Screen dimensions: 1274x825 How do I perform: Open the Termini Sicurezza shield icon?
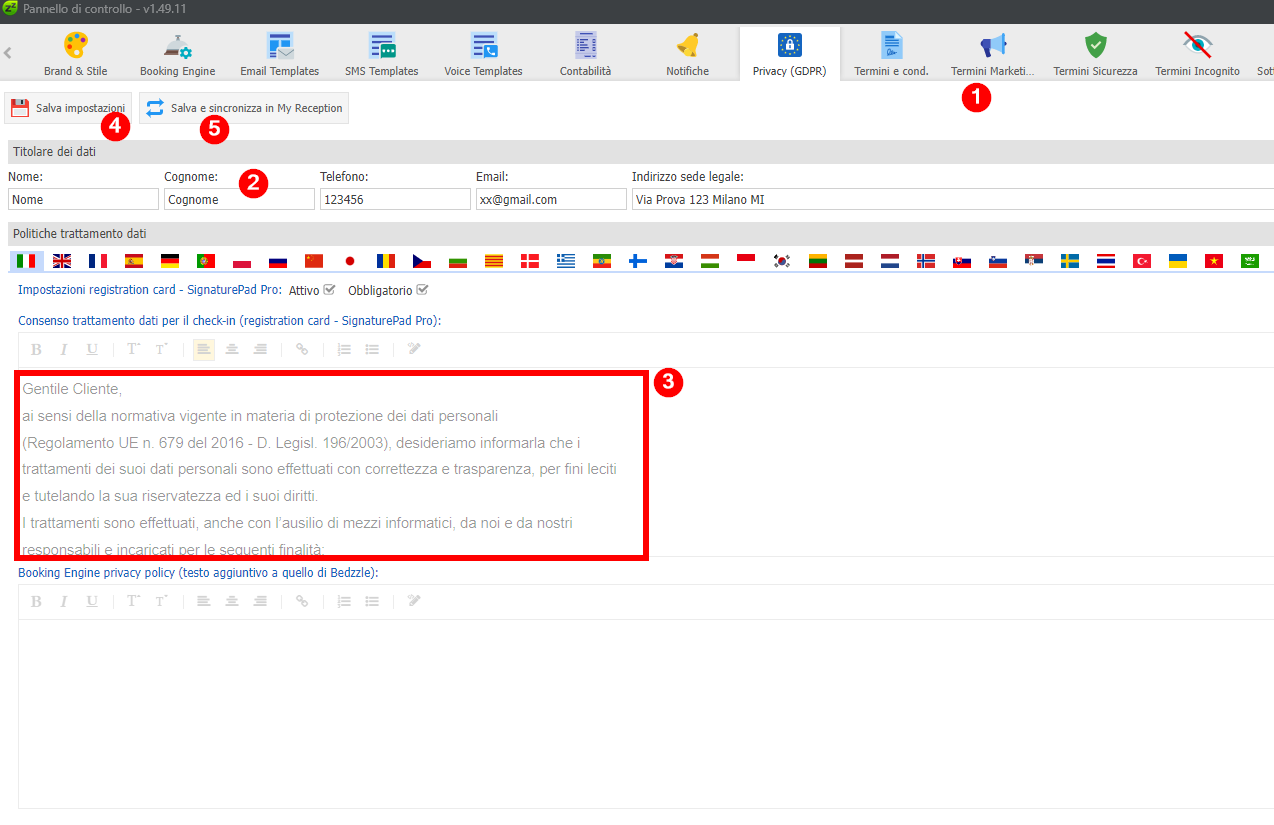[1096, 46]
